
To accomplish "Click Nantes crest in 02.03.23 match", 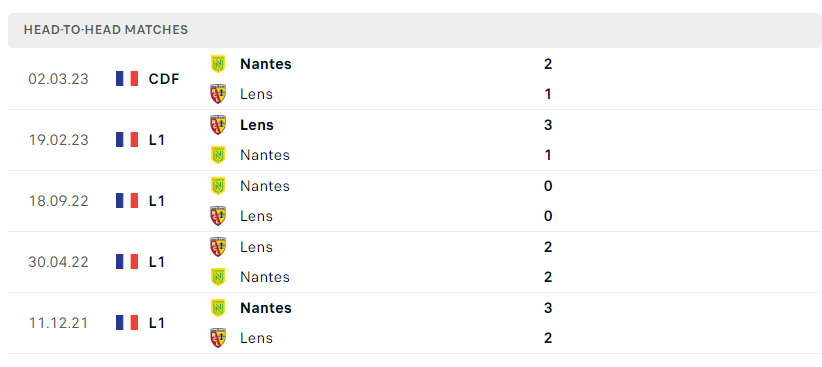I will point(218,64).
